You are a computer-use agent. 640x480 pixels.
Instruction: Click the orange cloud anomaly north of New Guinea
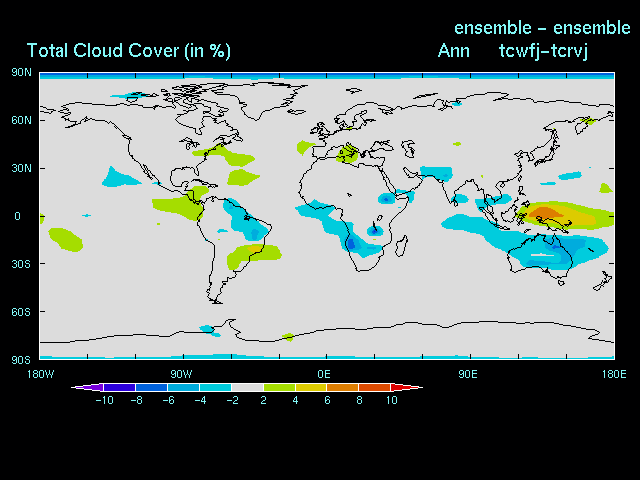coord(546,213)
